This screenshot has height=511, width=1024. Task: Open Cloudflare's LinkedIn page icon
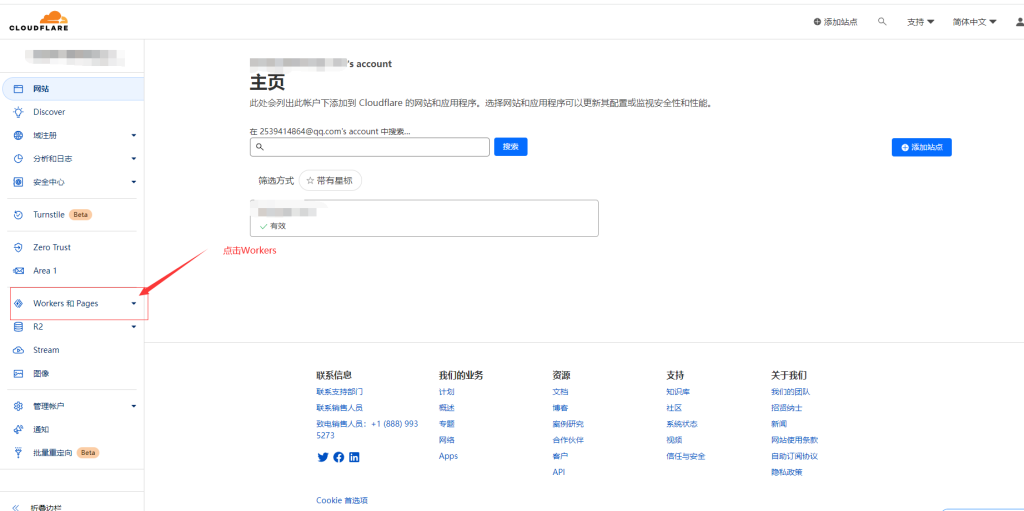pyautogui.click(x=354, y=457)
